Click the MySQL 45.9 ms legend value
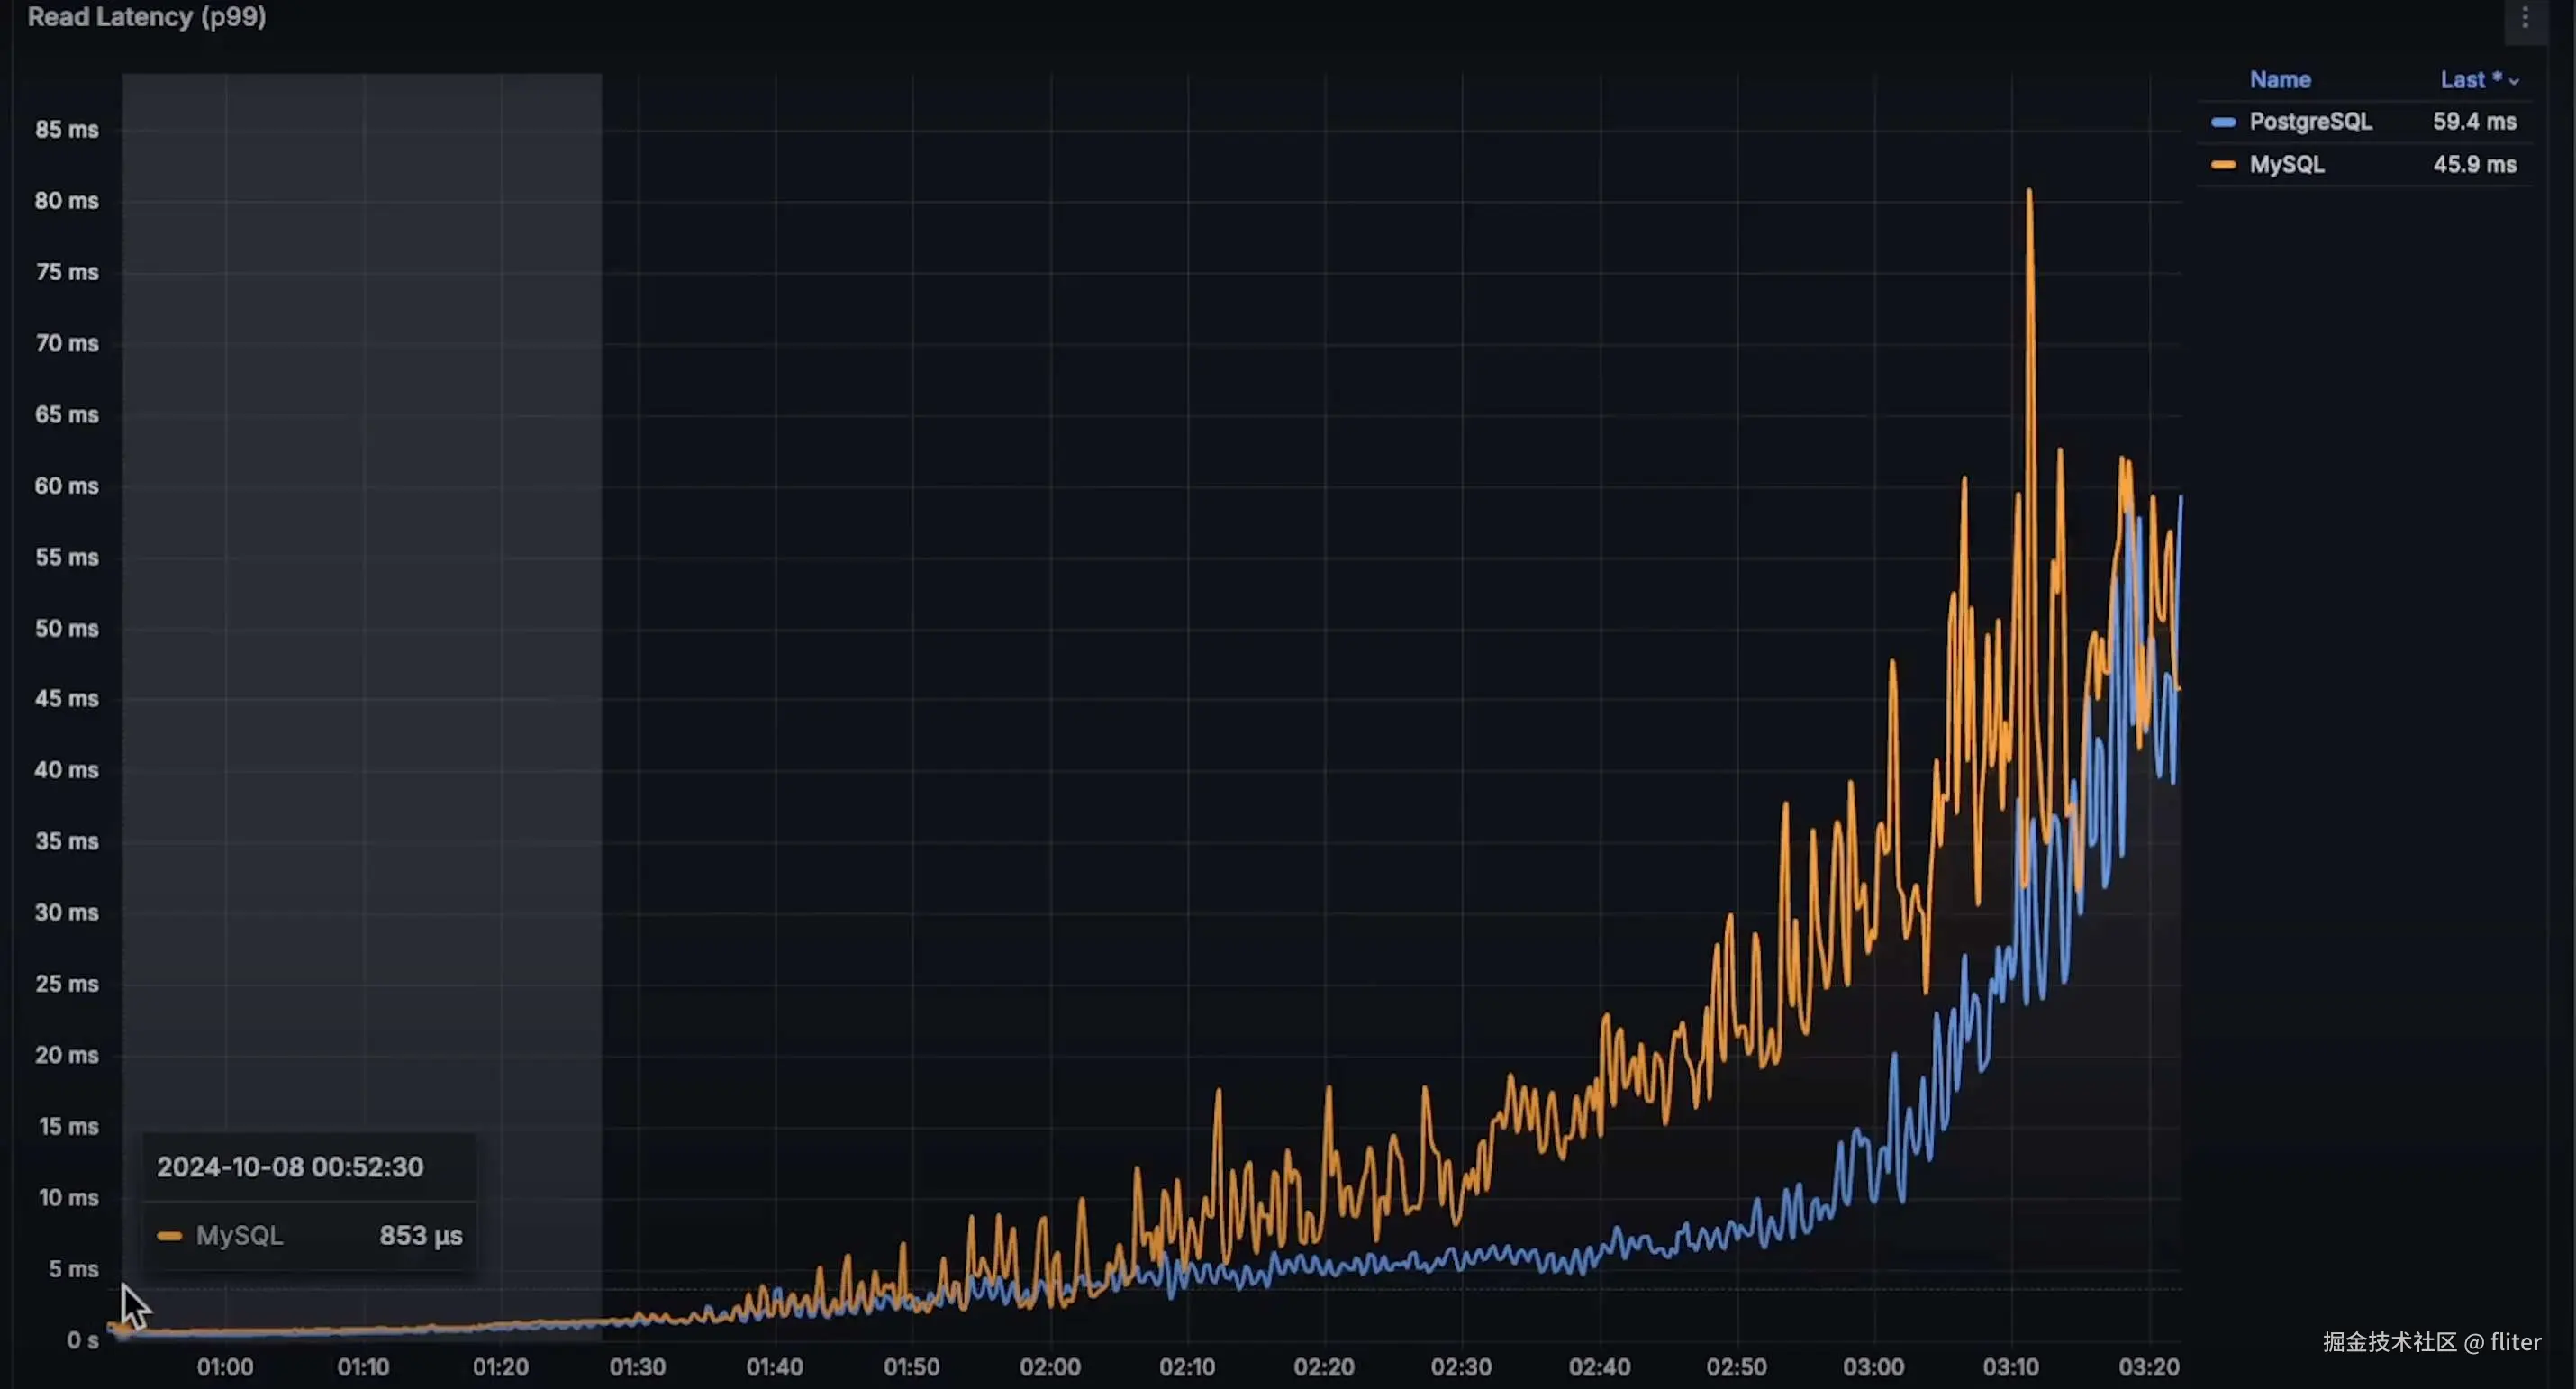Screen dimensions: 2576x1389 point(2474,165)
